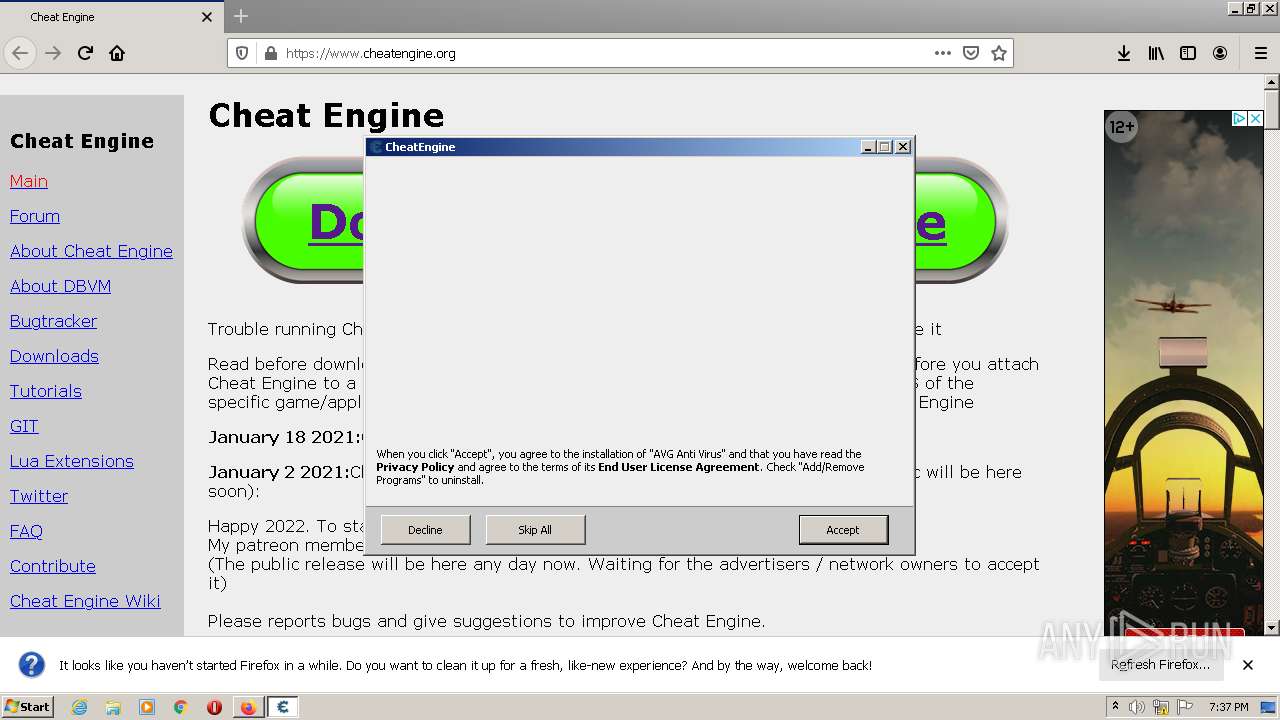Click page scrollbar up arrow
The image size is (1280, 720).
pos(1272,80)
